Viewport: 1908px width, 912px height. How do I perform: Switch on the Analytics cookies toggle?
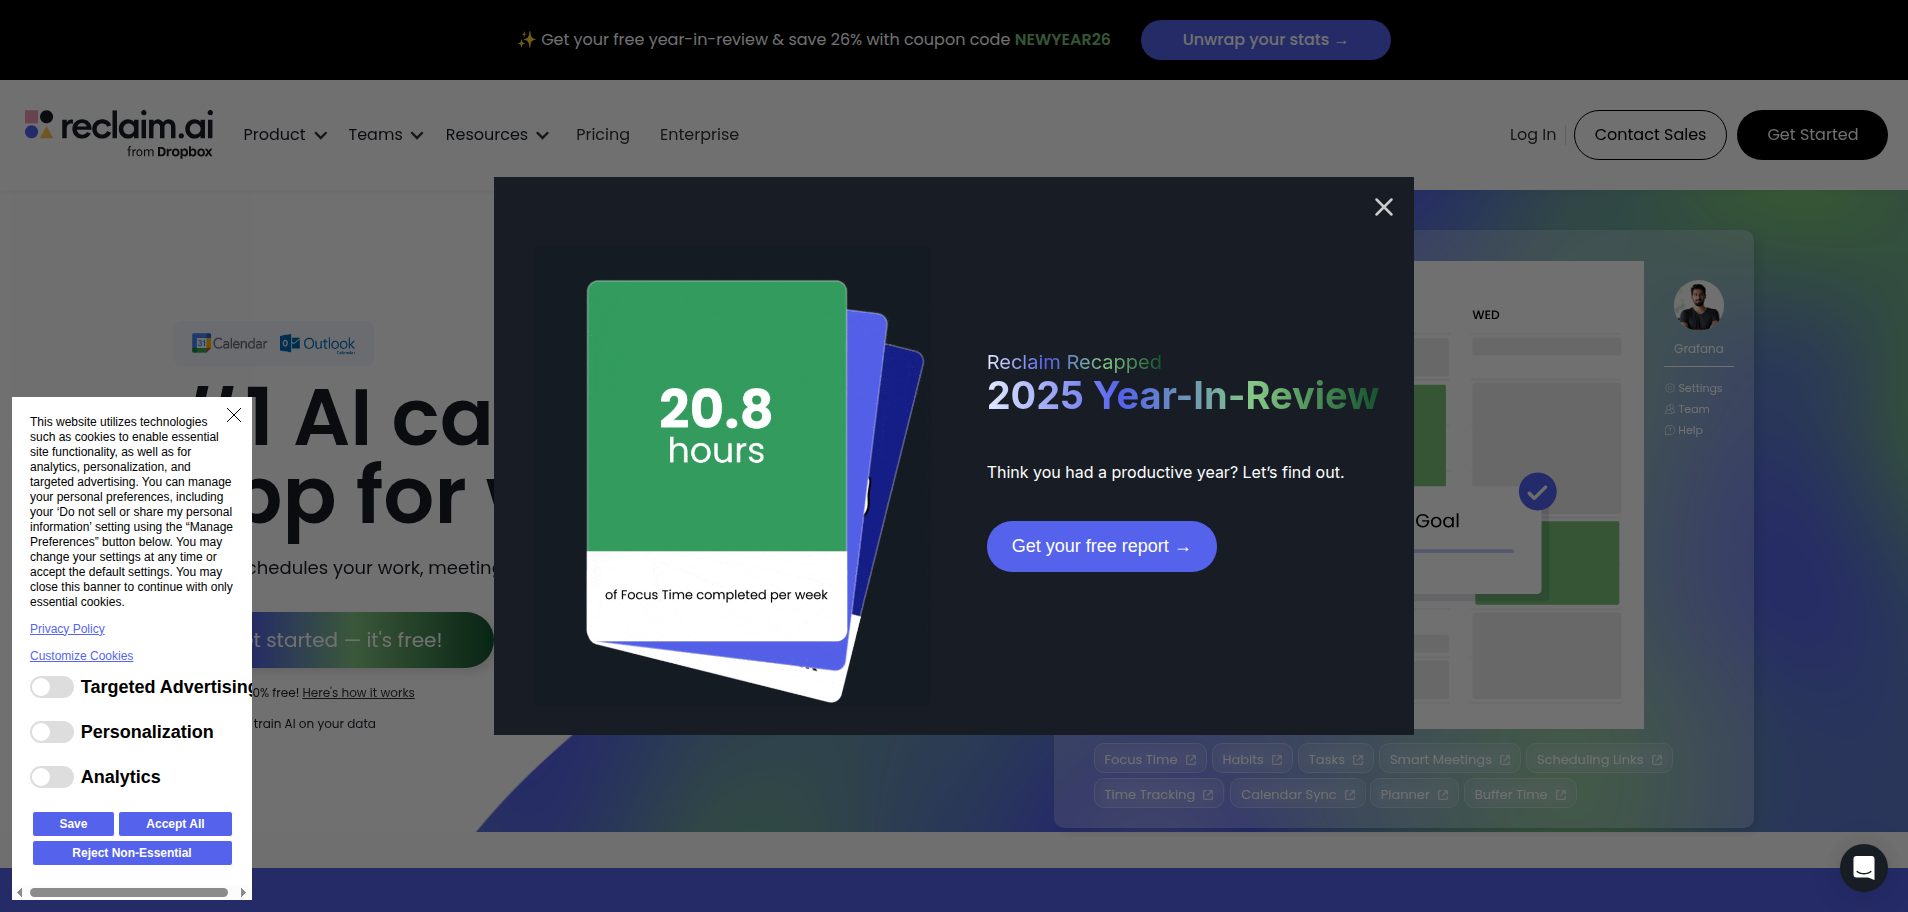point(52,777)
